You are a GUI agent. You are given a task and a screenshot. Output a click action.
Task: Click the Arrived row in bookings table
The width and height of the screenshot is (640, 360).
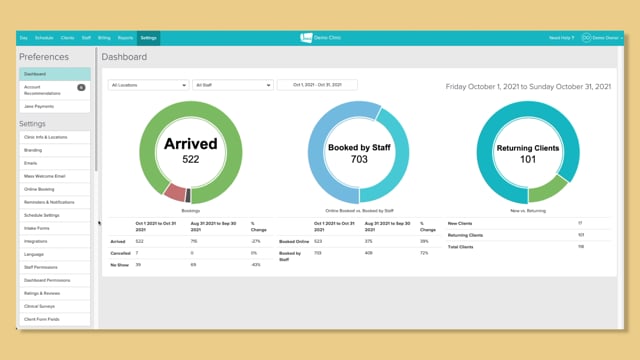point(191,242)
